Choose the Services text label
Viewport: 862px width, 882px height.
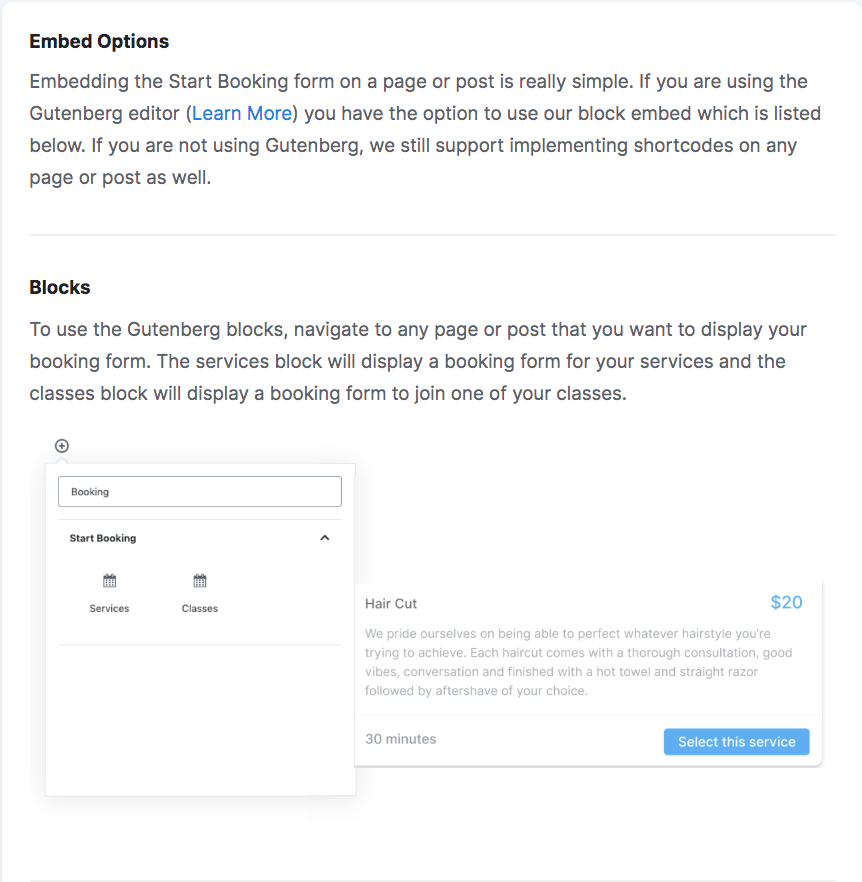pos(109,609)
